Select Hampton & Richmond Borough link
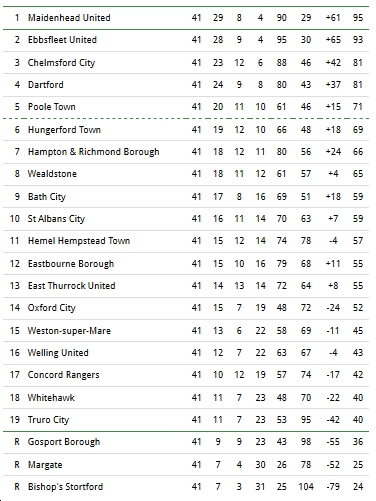 94,152
